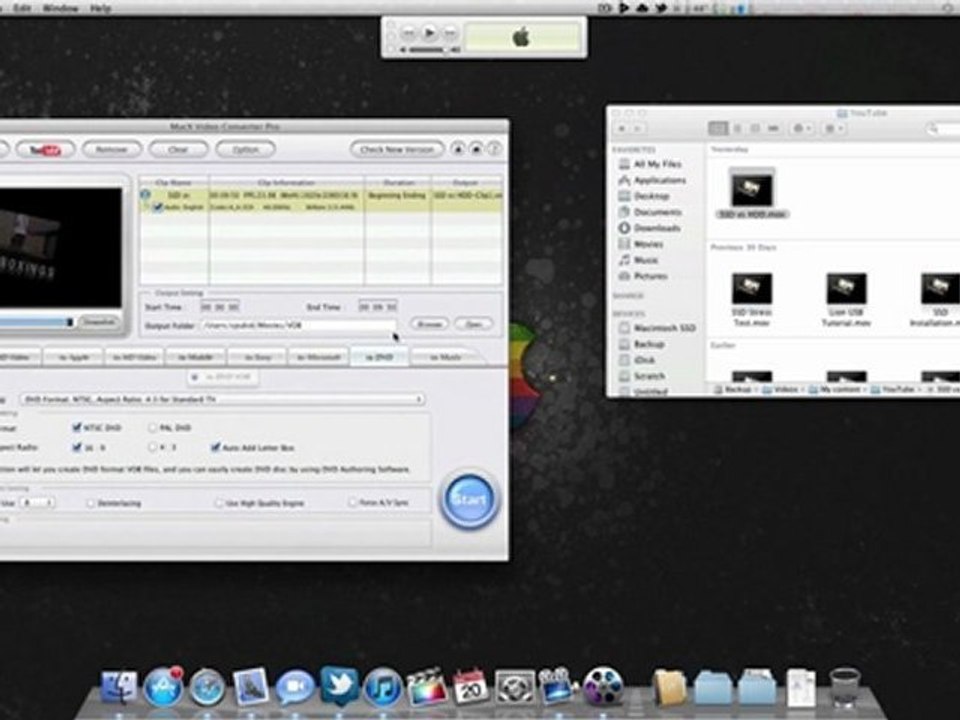Select Cover Flow view in Finder toolbar

pyautogui.click(x=773, y=128)
